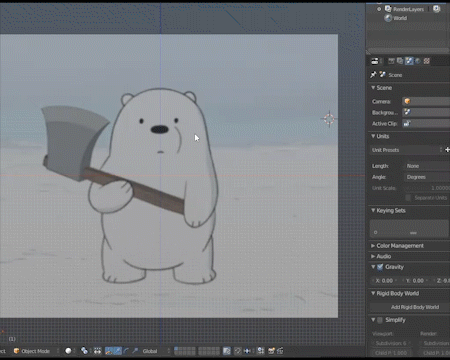
Task: Click the Scene icon in the breadcrumb
Action: click(x=383, y=75)
